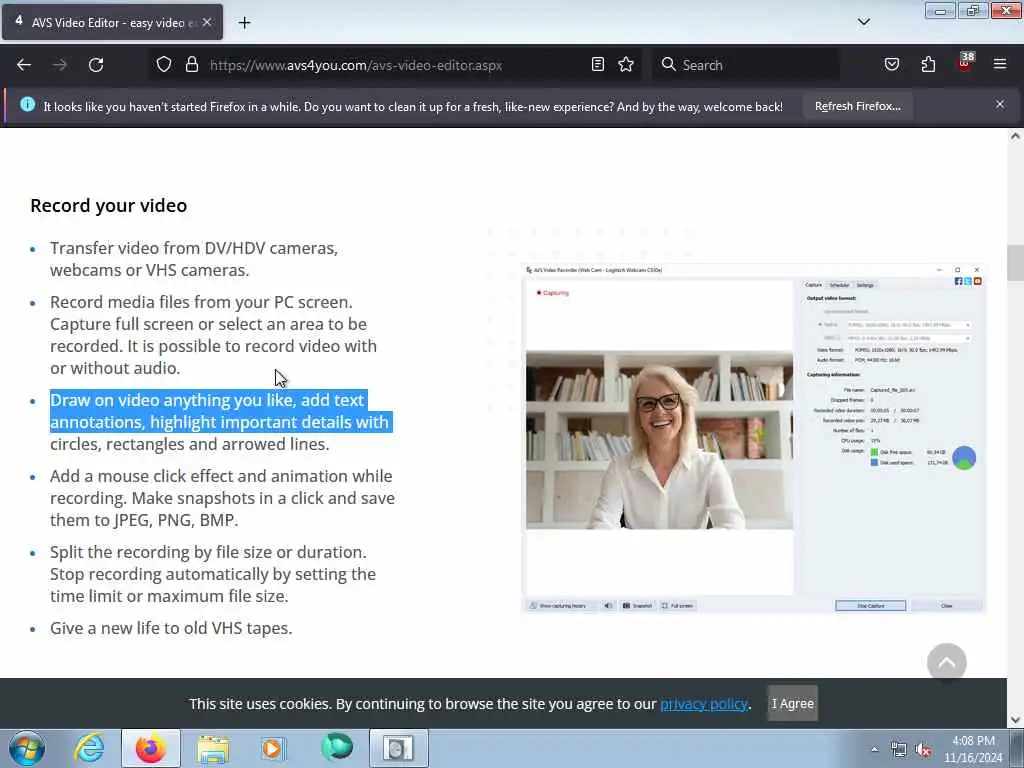Dismiss the Firefox refresh notification bar

tap(1000, 104)
